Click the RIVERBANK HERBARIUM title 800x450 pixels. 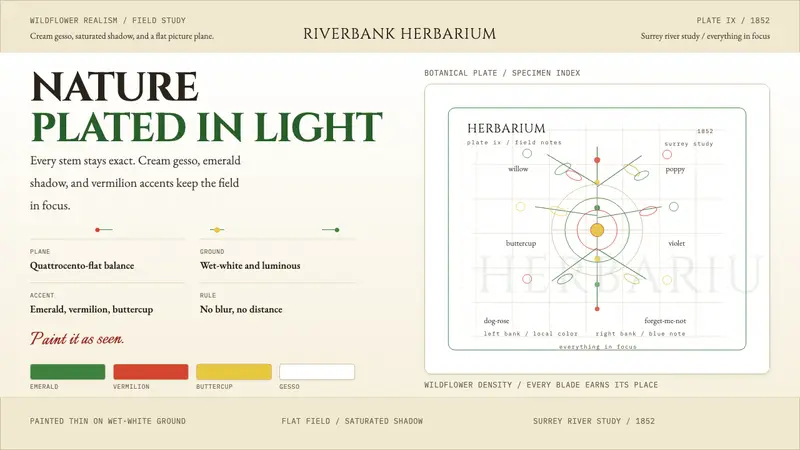[x=399, y=34]
